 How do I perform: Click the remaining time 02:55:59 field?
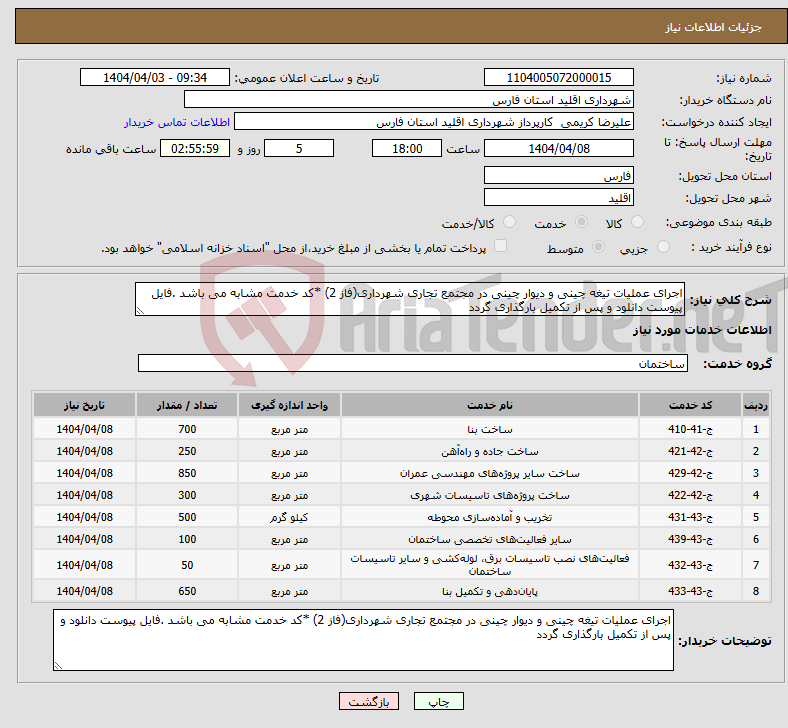coord(195,148)
